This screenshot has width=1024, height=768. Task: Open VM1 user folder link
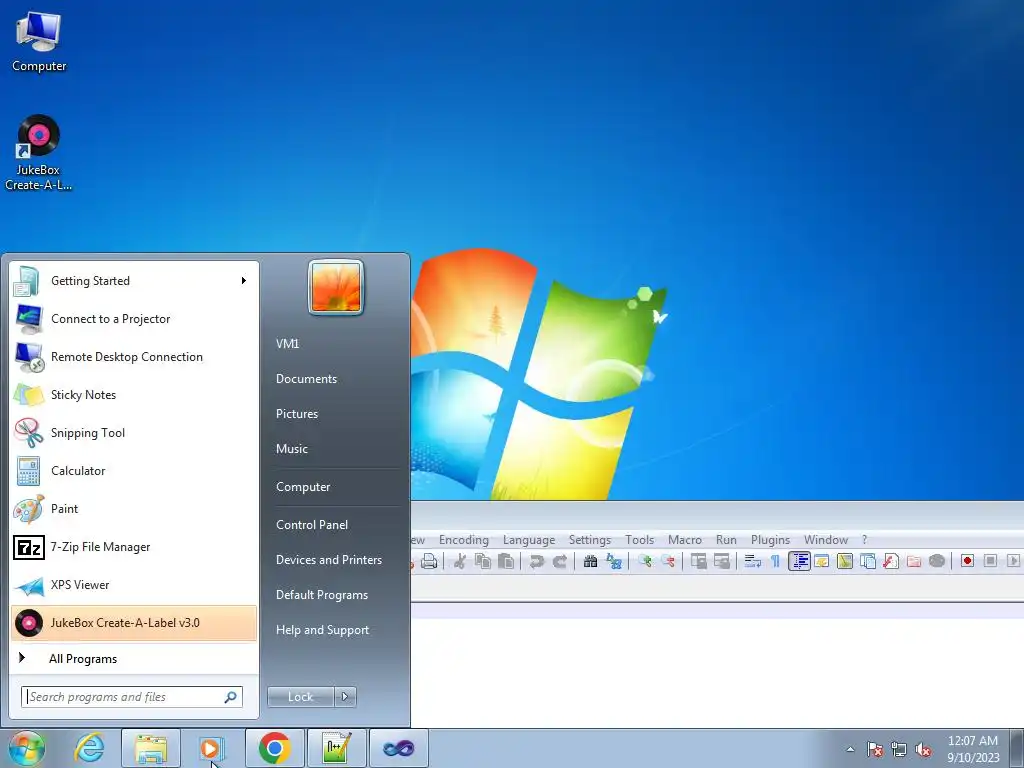(287, 344)
